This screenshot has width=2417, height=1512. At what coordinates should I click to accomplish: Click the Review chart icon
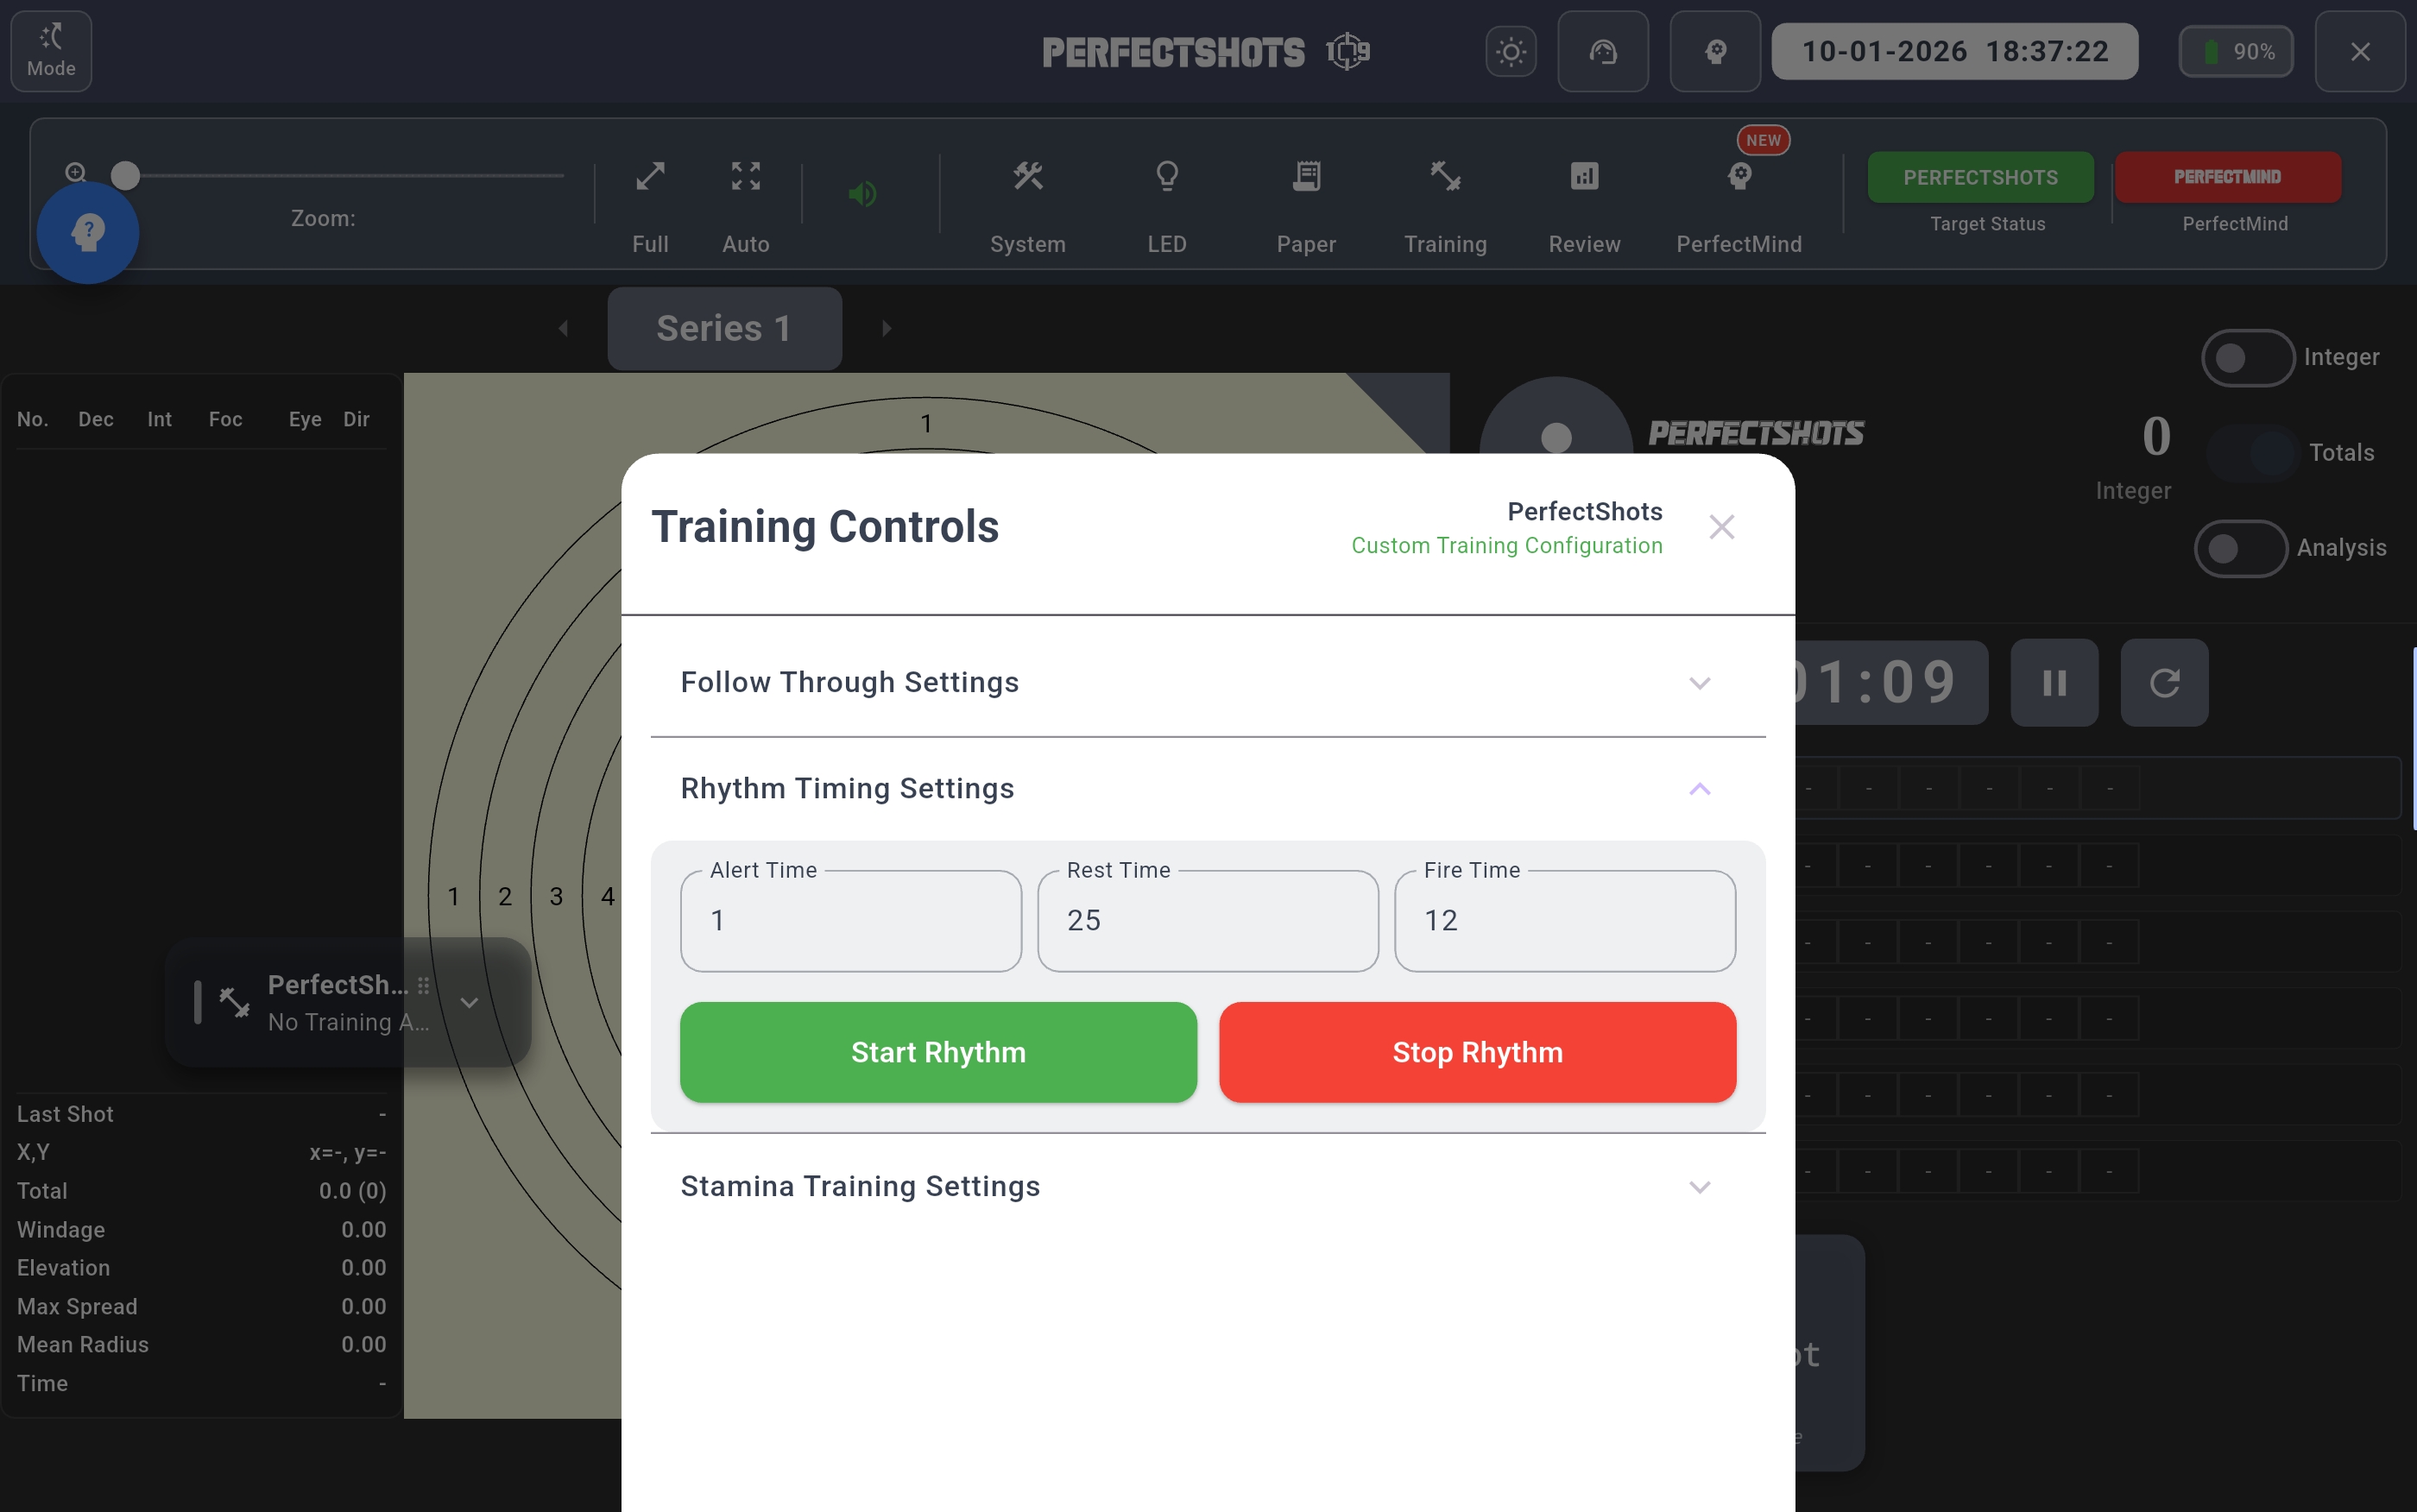coord(1584,177)
